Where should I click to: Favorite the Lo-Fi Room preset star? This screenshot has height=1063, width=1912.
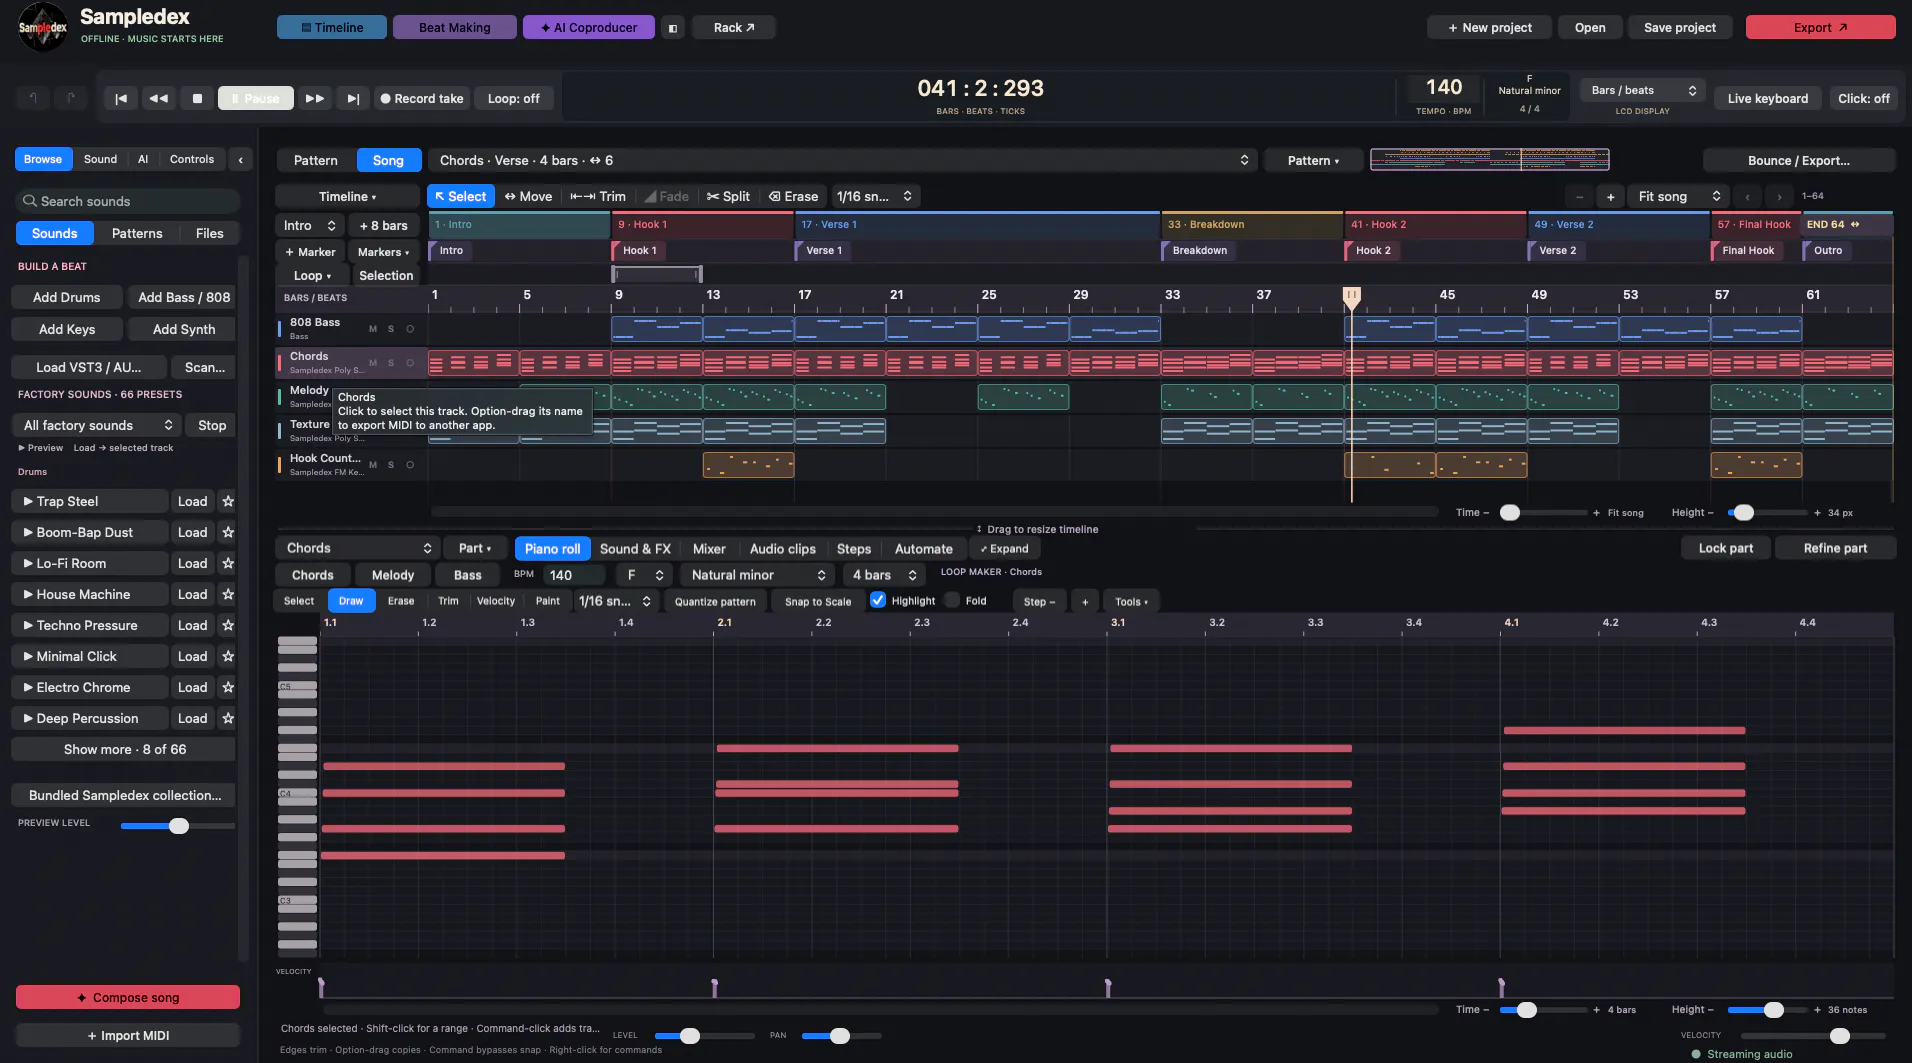pyautogui.click(x=228, y=563)
